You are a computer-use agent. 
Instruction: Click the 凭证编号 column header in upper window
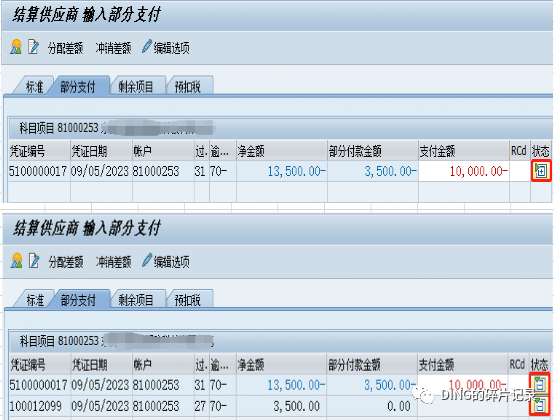(40, 152)
